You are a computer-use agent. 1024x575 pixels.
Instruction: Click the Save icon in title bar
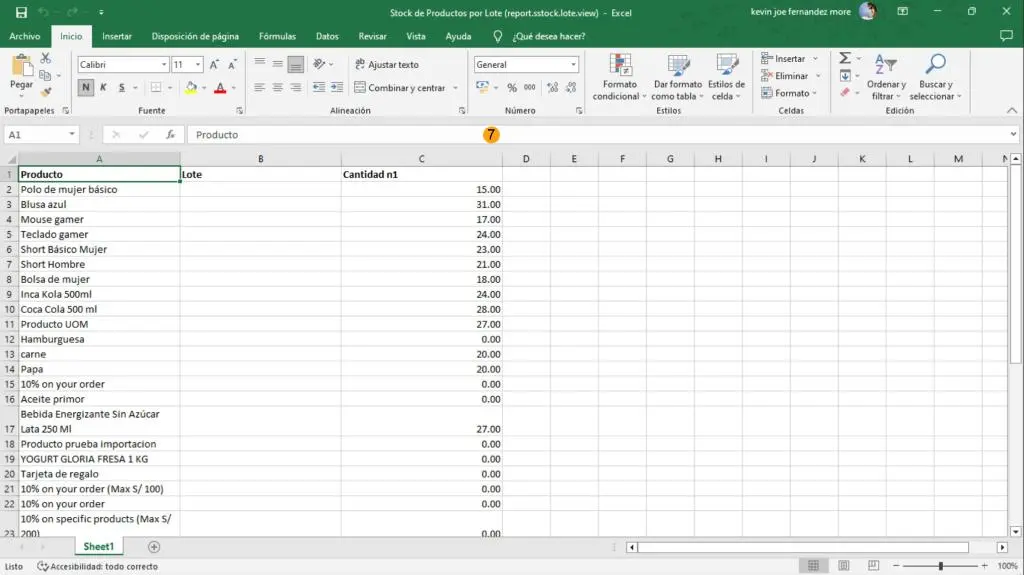(21, 12)
